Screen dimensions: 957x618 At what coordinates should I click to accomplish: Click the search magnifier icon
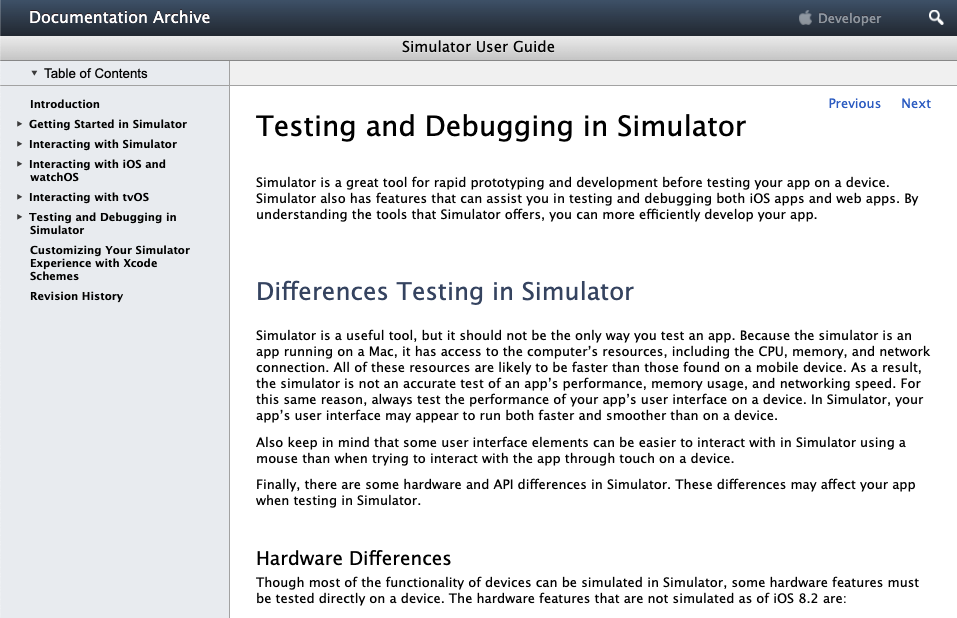[x=936, y=18]
